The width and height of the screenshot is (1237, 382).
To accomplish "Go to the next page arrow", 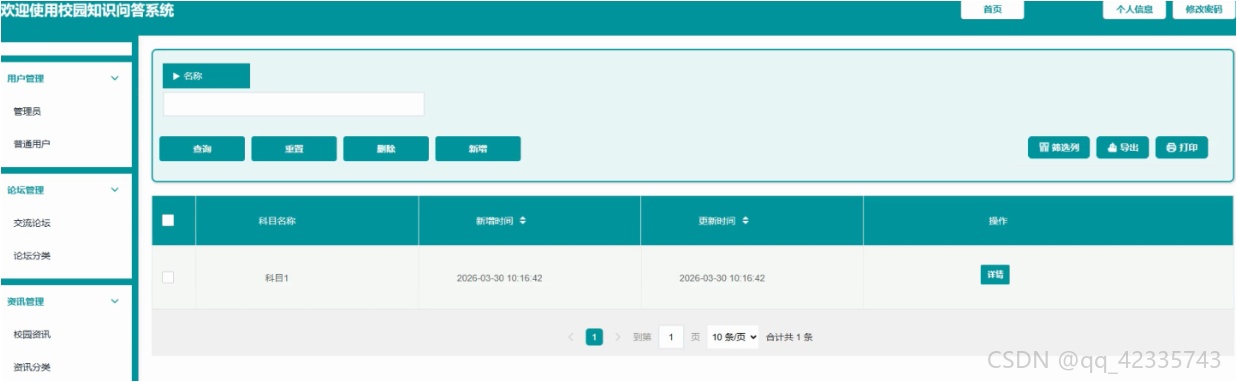I will pos(618,337).
